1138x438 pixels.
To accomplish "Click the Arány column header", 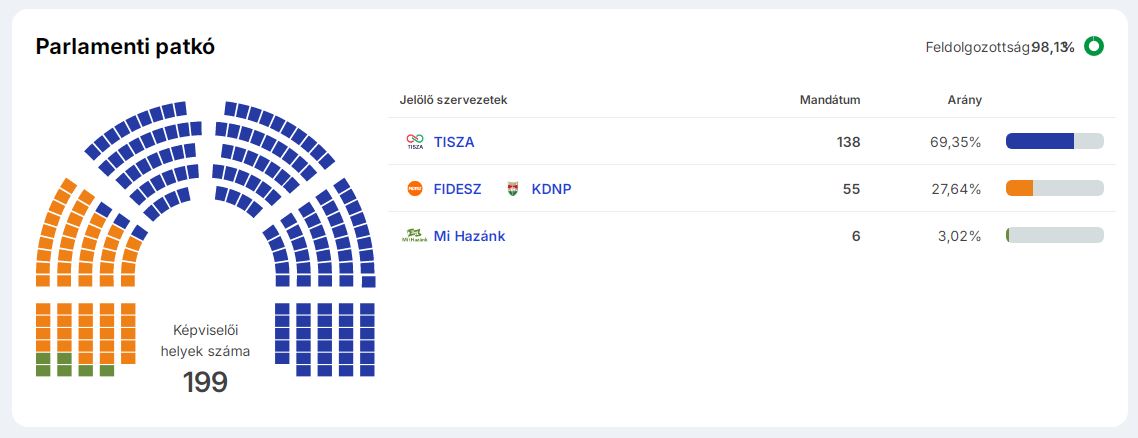I will click(964, 100).
